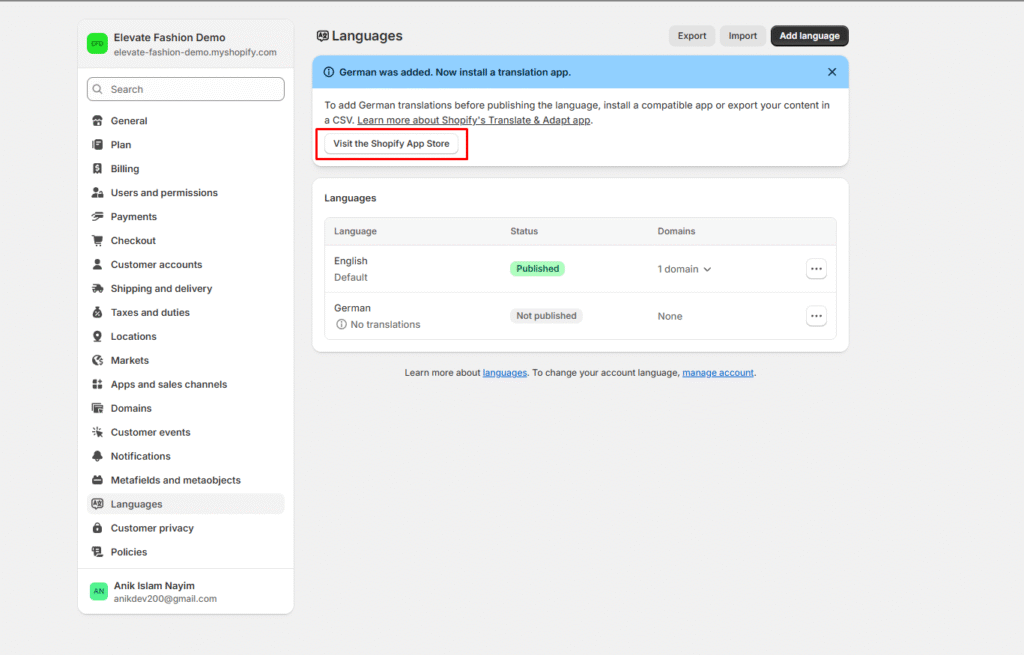Click the Apps and sales channels icon

coord(97,384)
